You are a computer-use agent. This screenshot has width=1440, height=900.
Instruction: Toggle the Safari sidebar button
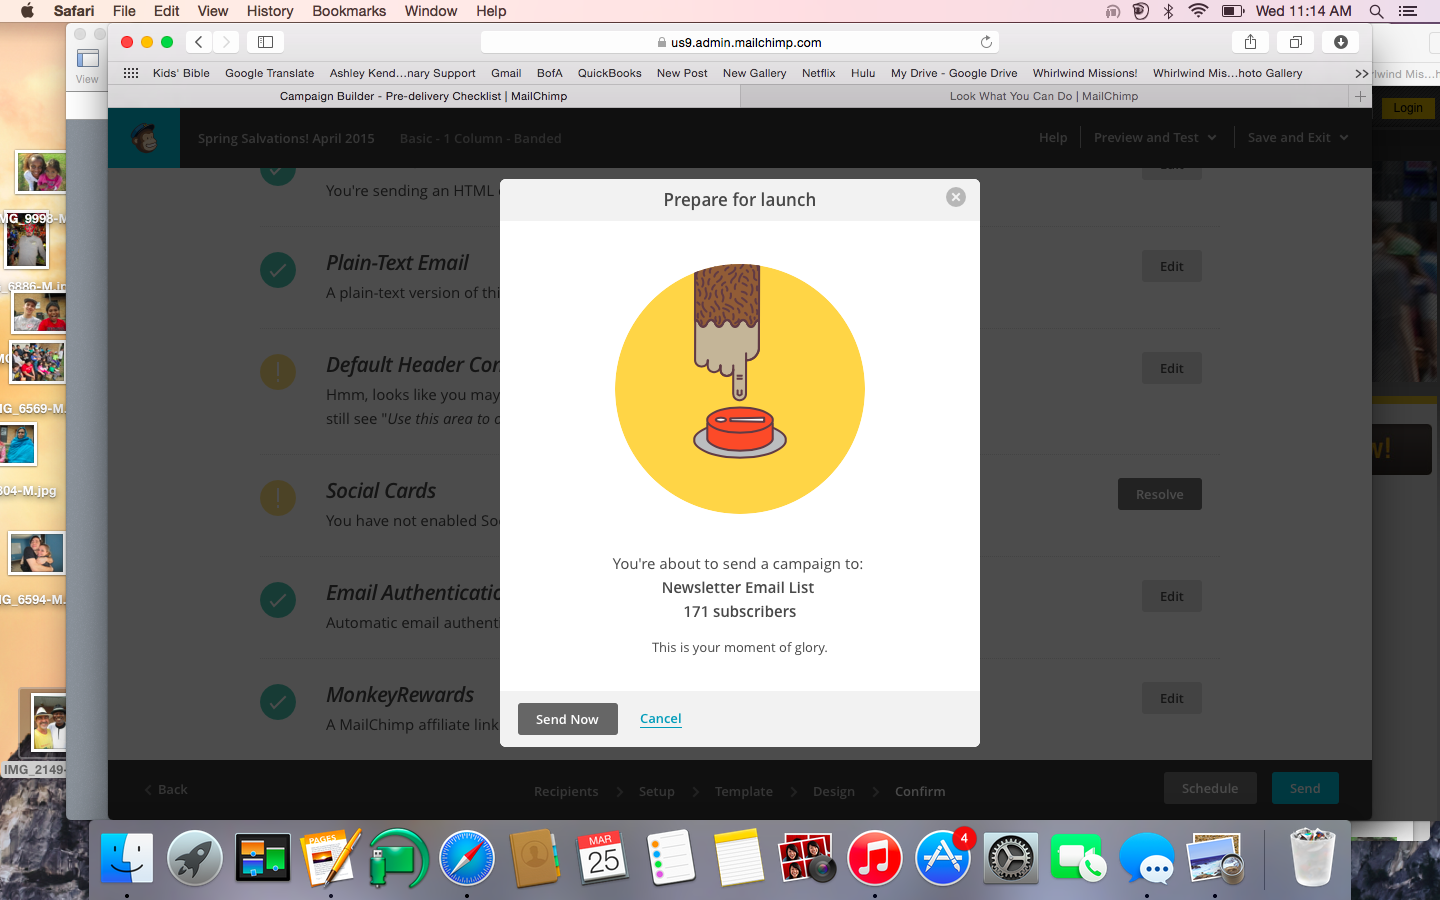pos(265,42)
